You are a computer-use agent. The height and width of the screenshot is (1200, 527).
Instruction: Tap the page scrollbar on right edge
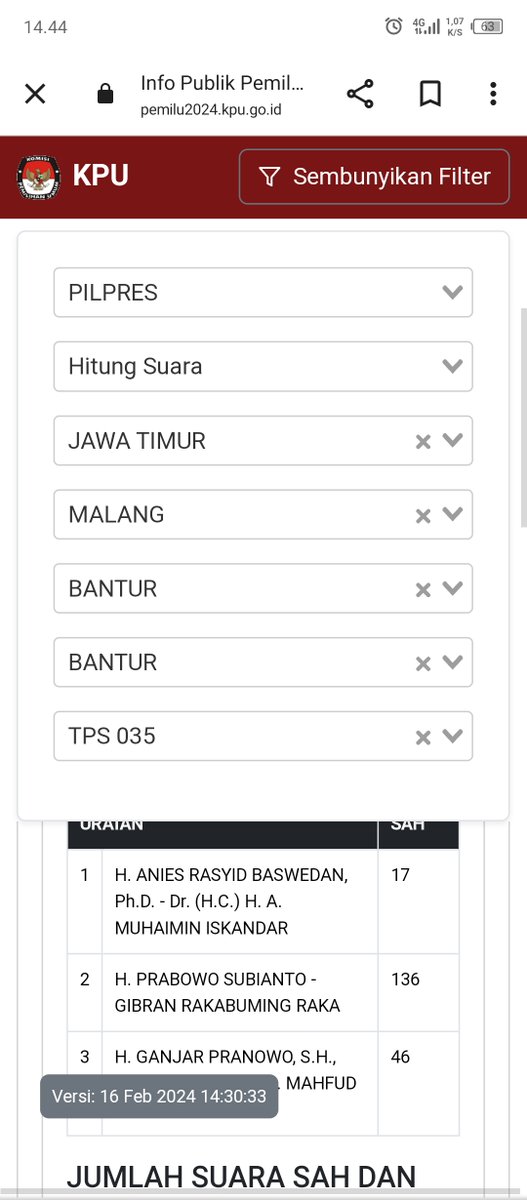click(x=522, y=417)
